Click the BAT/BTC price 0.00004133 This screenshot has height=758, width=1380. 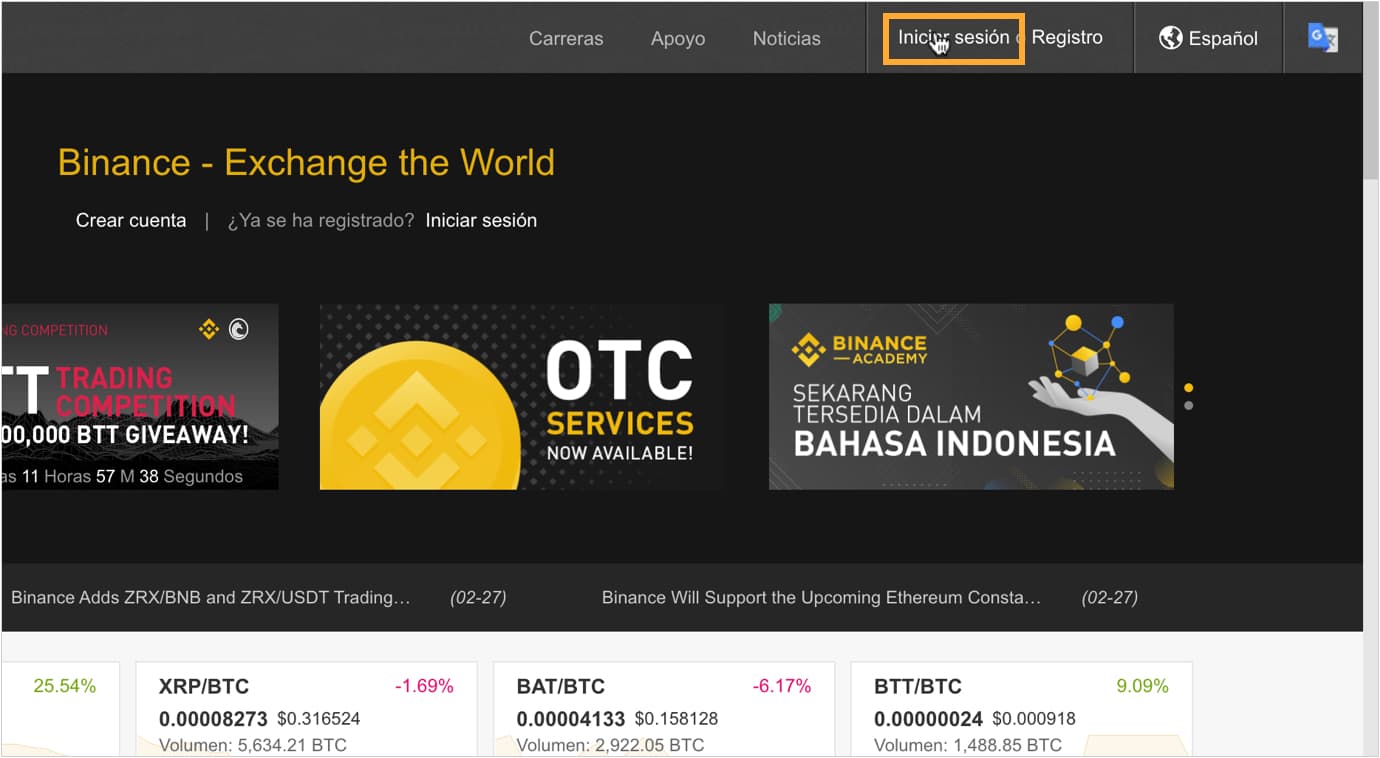point(571,718)
